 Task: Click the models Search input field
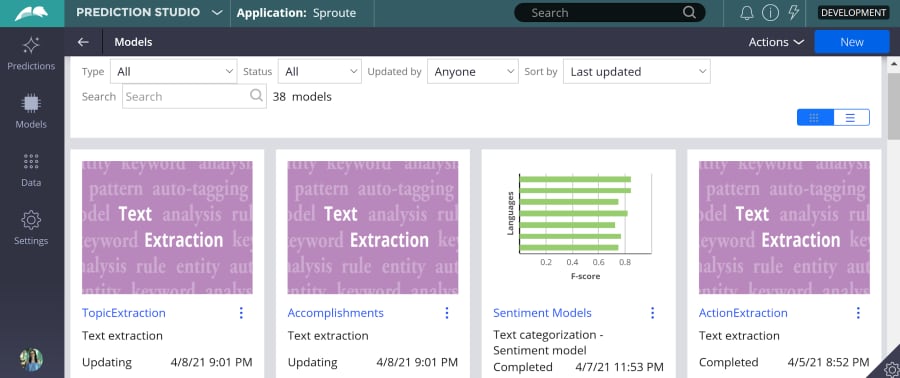tap(194, 96)
